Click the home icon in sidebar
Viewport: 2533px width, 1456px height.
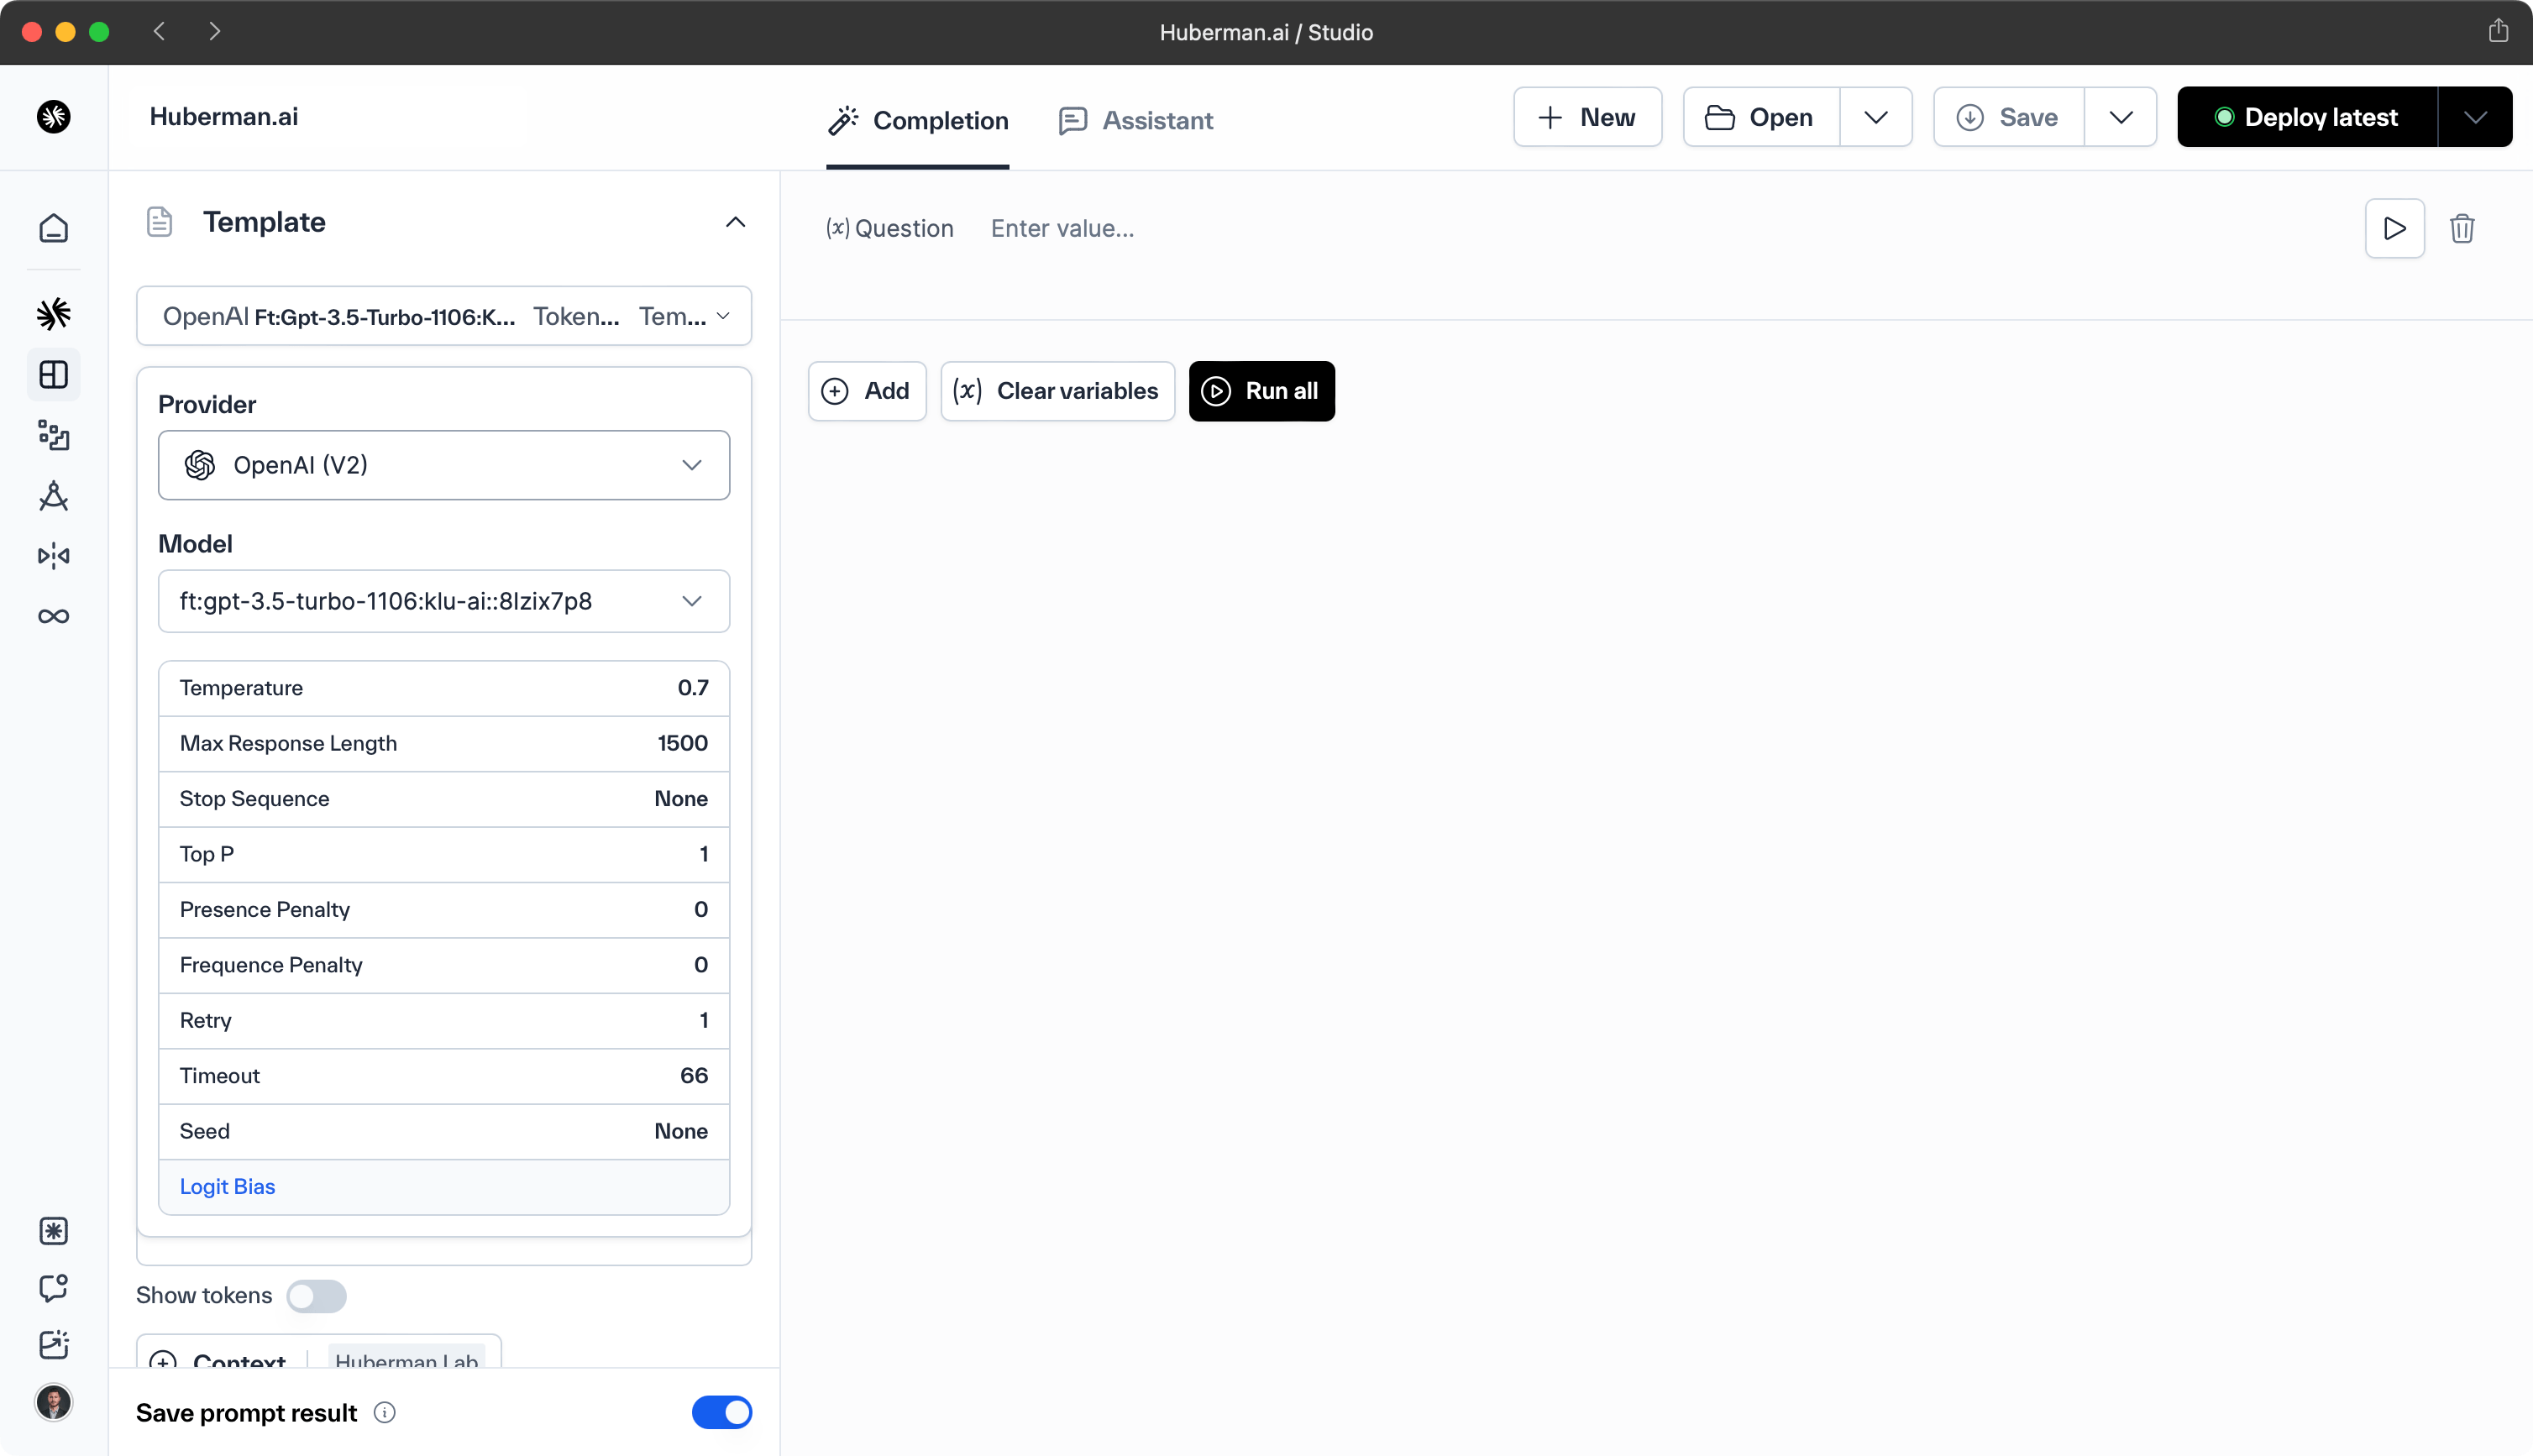54,228
